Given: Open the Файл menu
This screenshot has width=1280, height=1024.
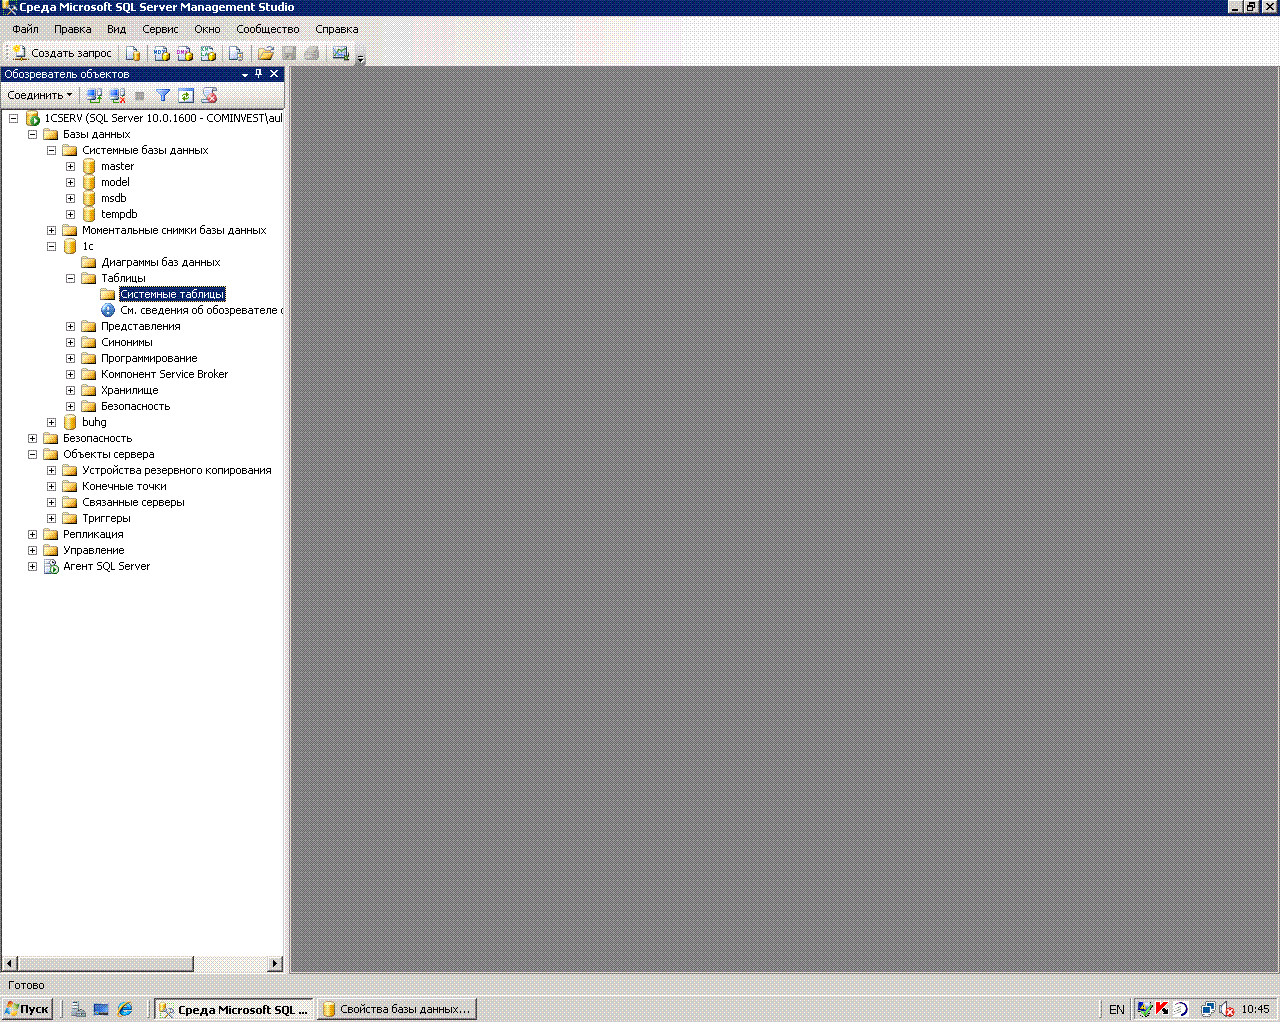Looking at the screenshot, I should tap(25, 29).
